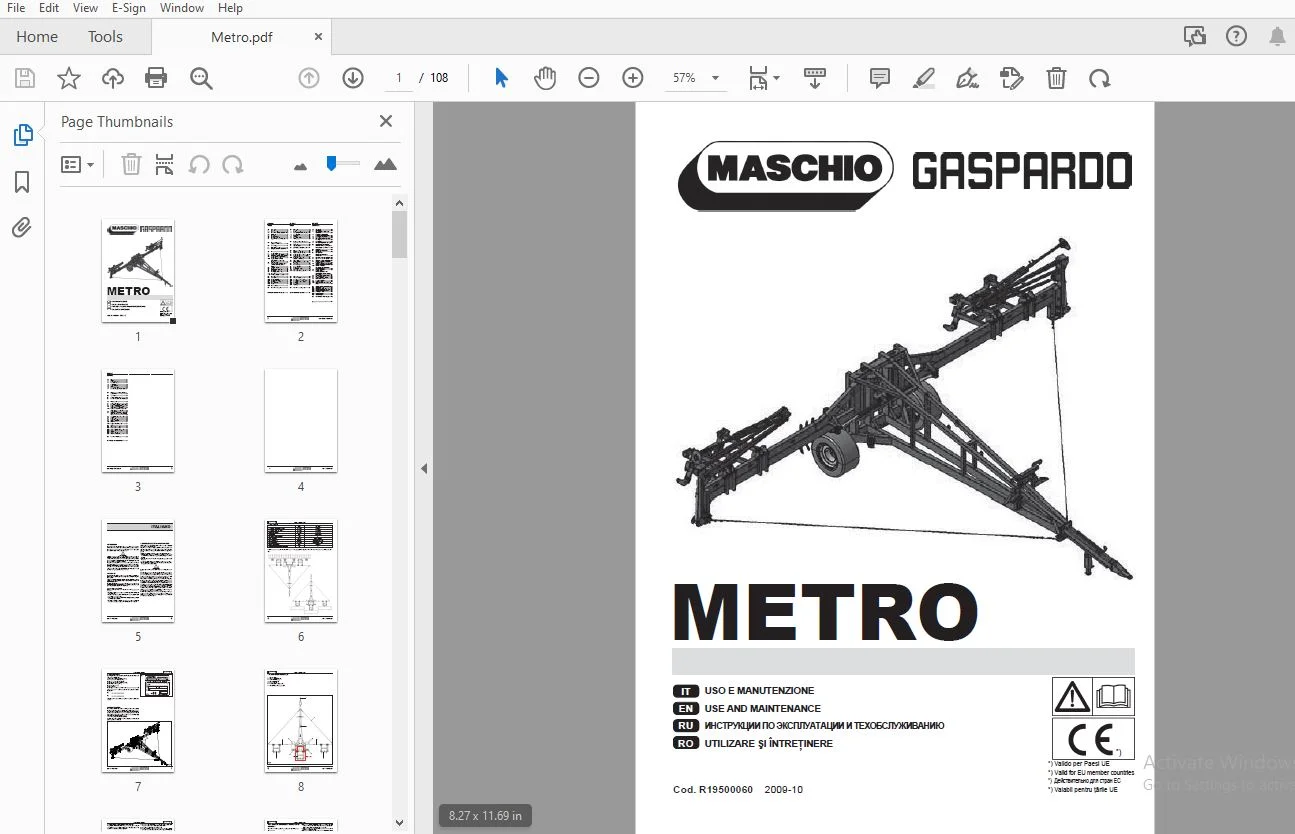Bookmark the file with the star icon

(69, 78)
